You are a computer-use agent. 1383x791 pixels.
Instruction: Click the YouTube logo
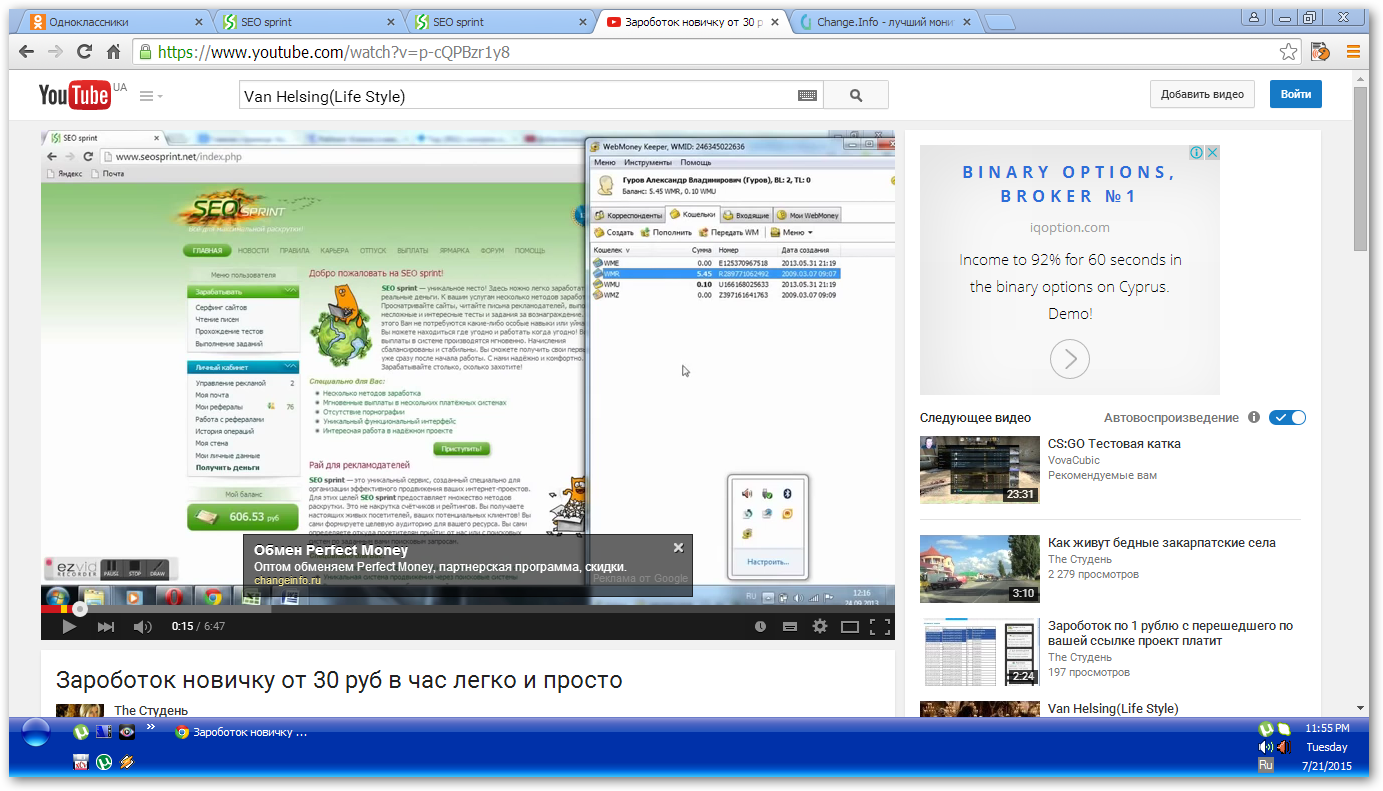(75, 95)
